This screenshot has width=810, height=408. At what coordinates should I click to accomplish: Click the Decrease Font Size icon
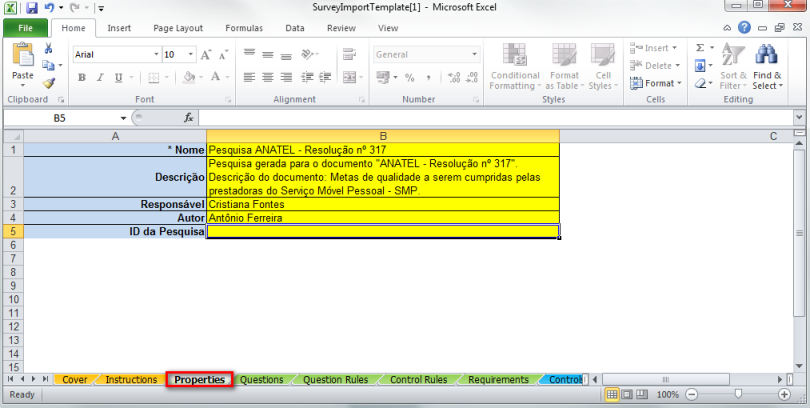[x=223, y=55]
